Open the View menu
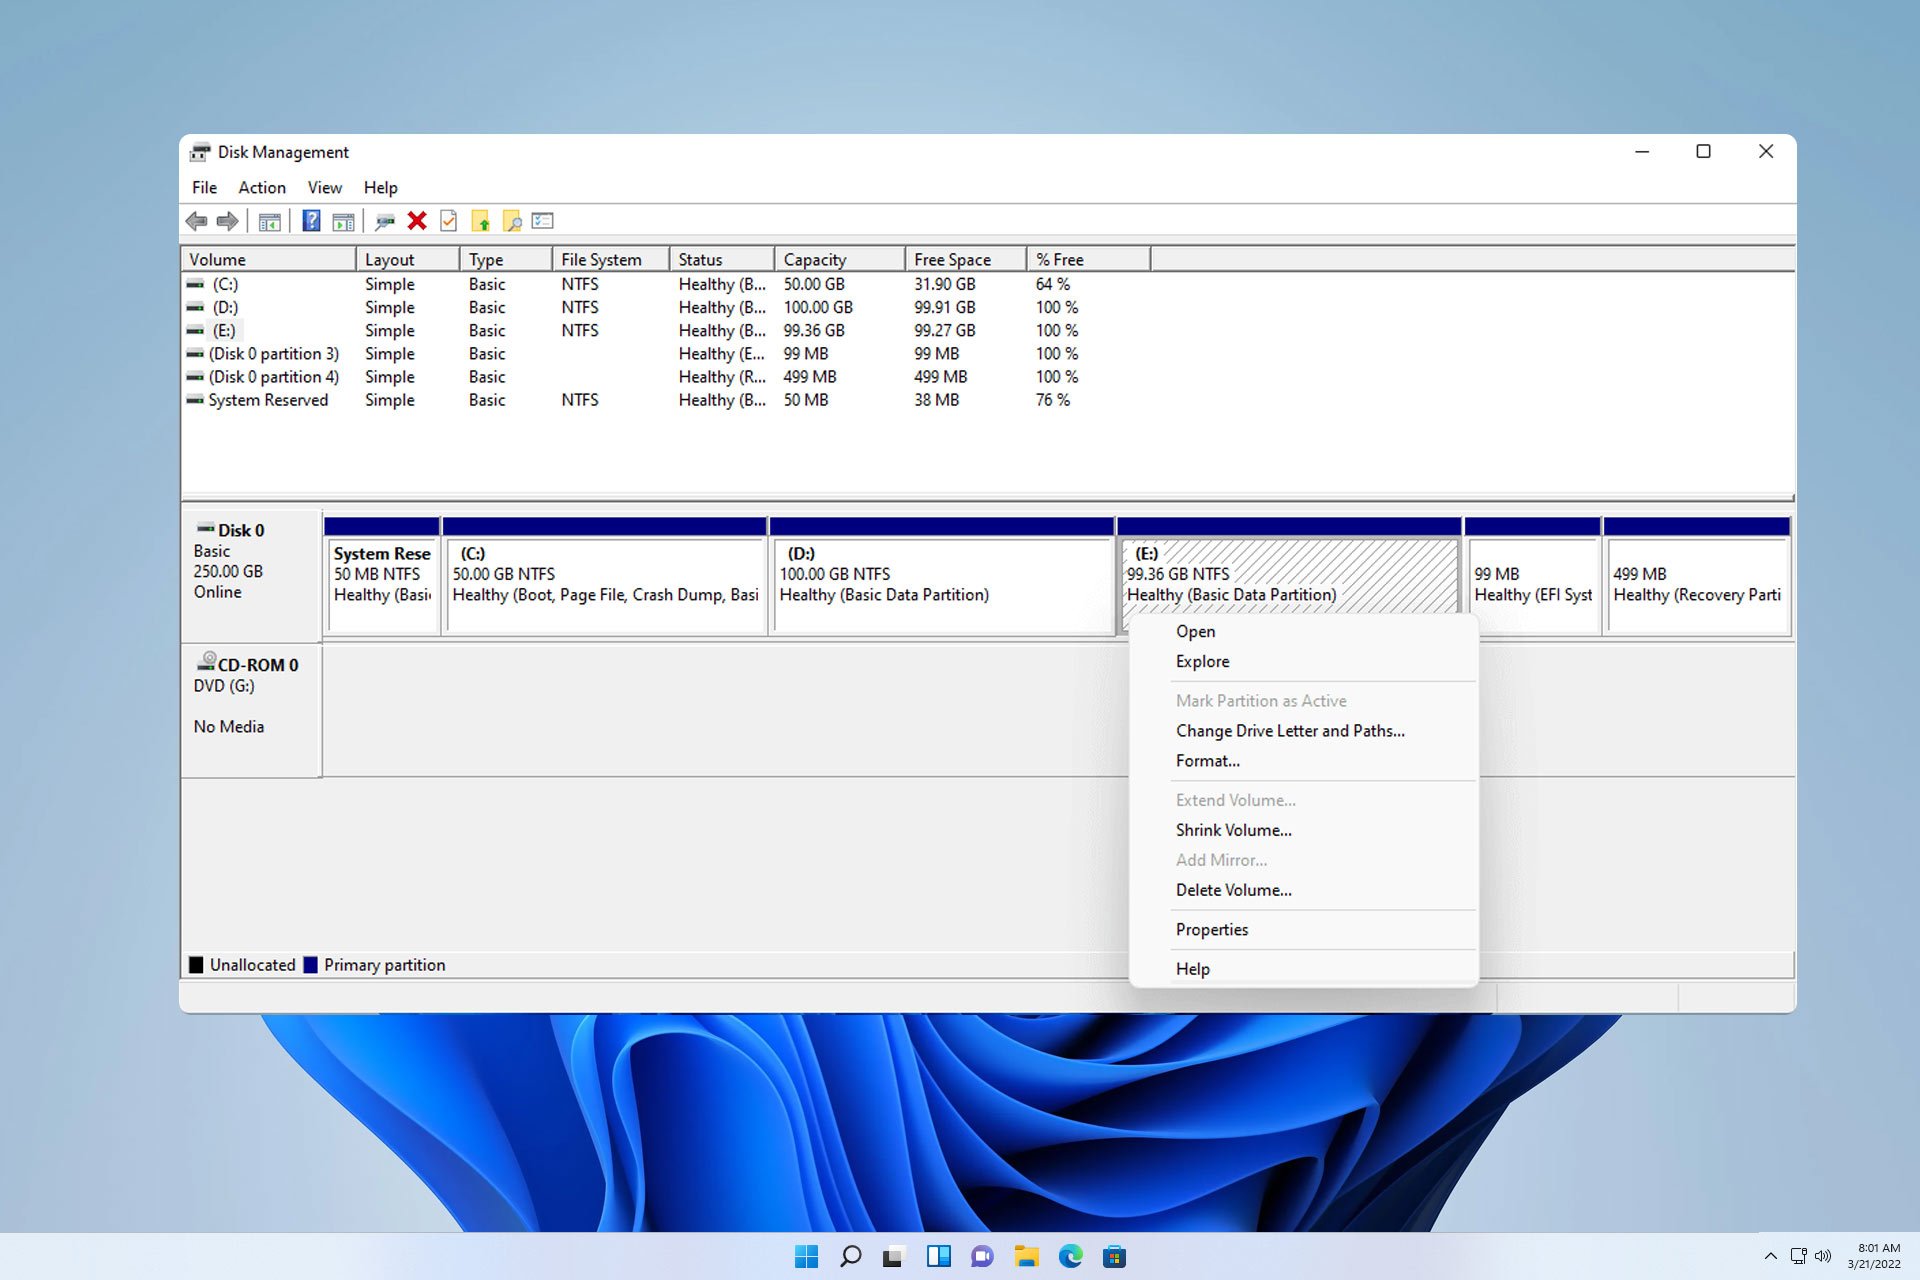The height and width of the screenshot is (1280, 1920). click(324, 188)
